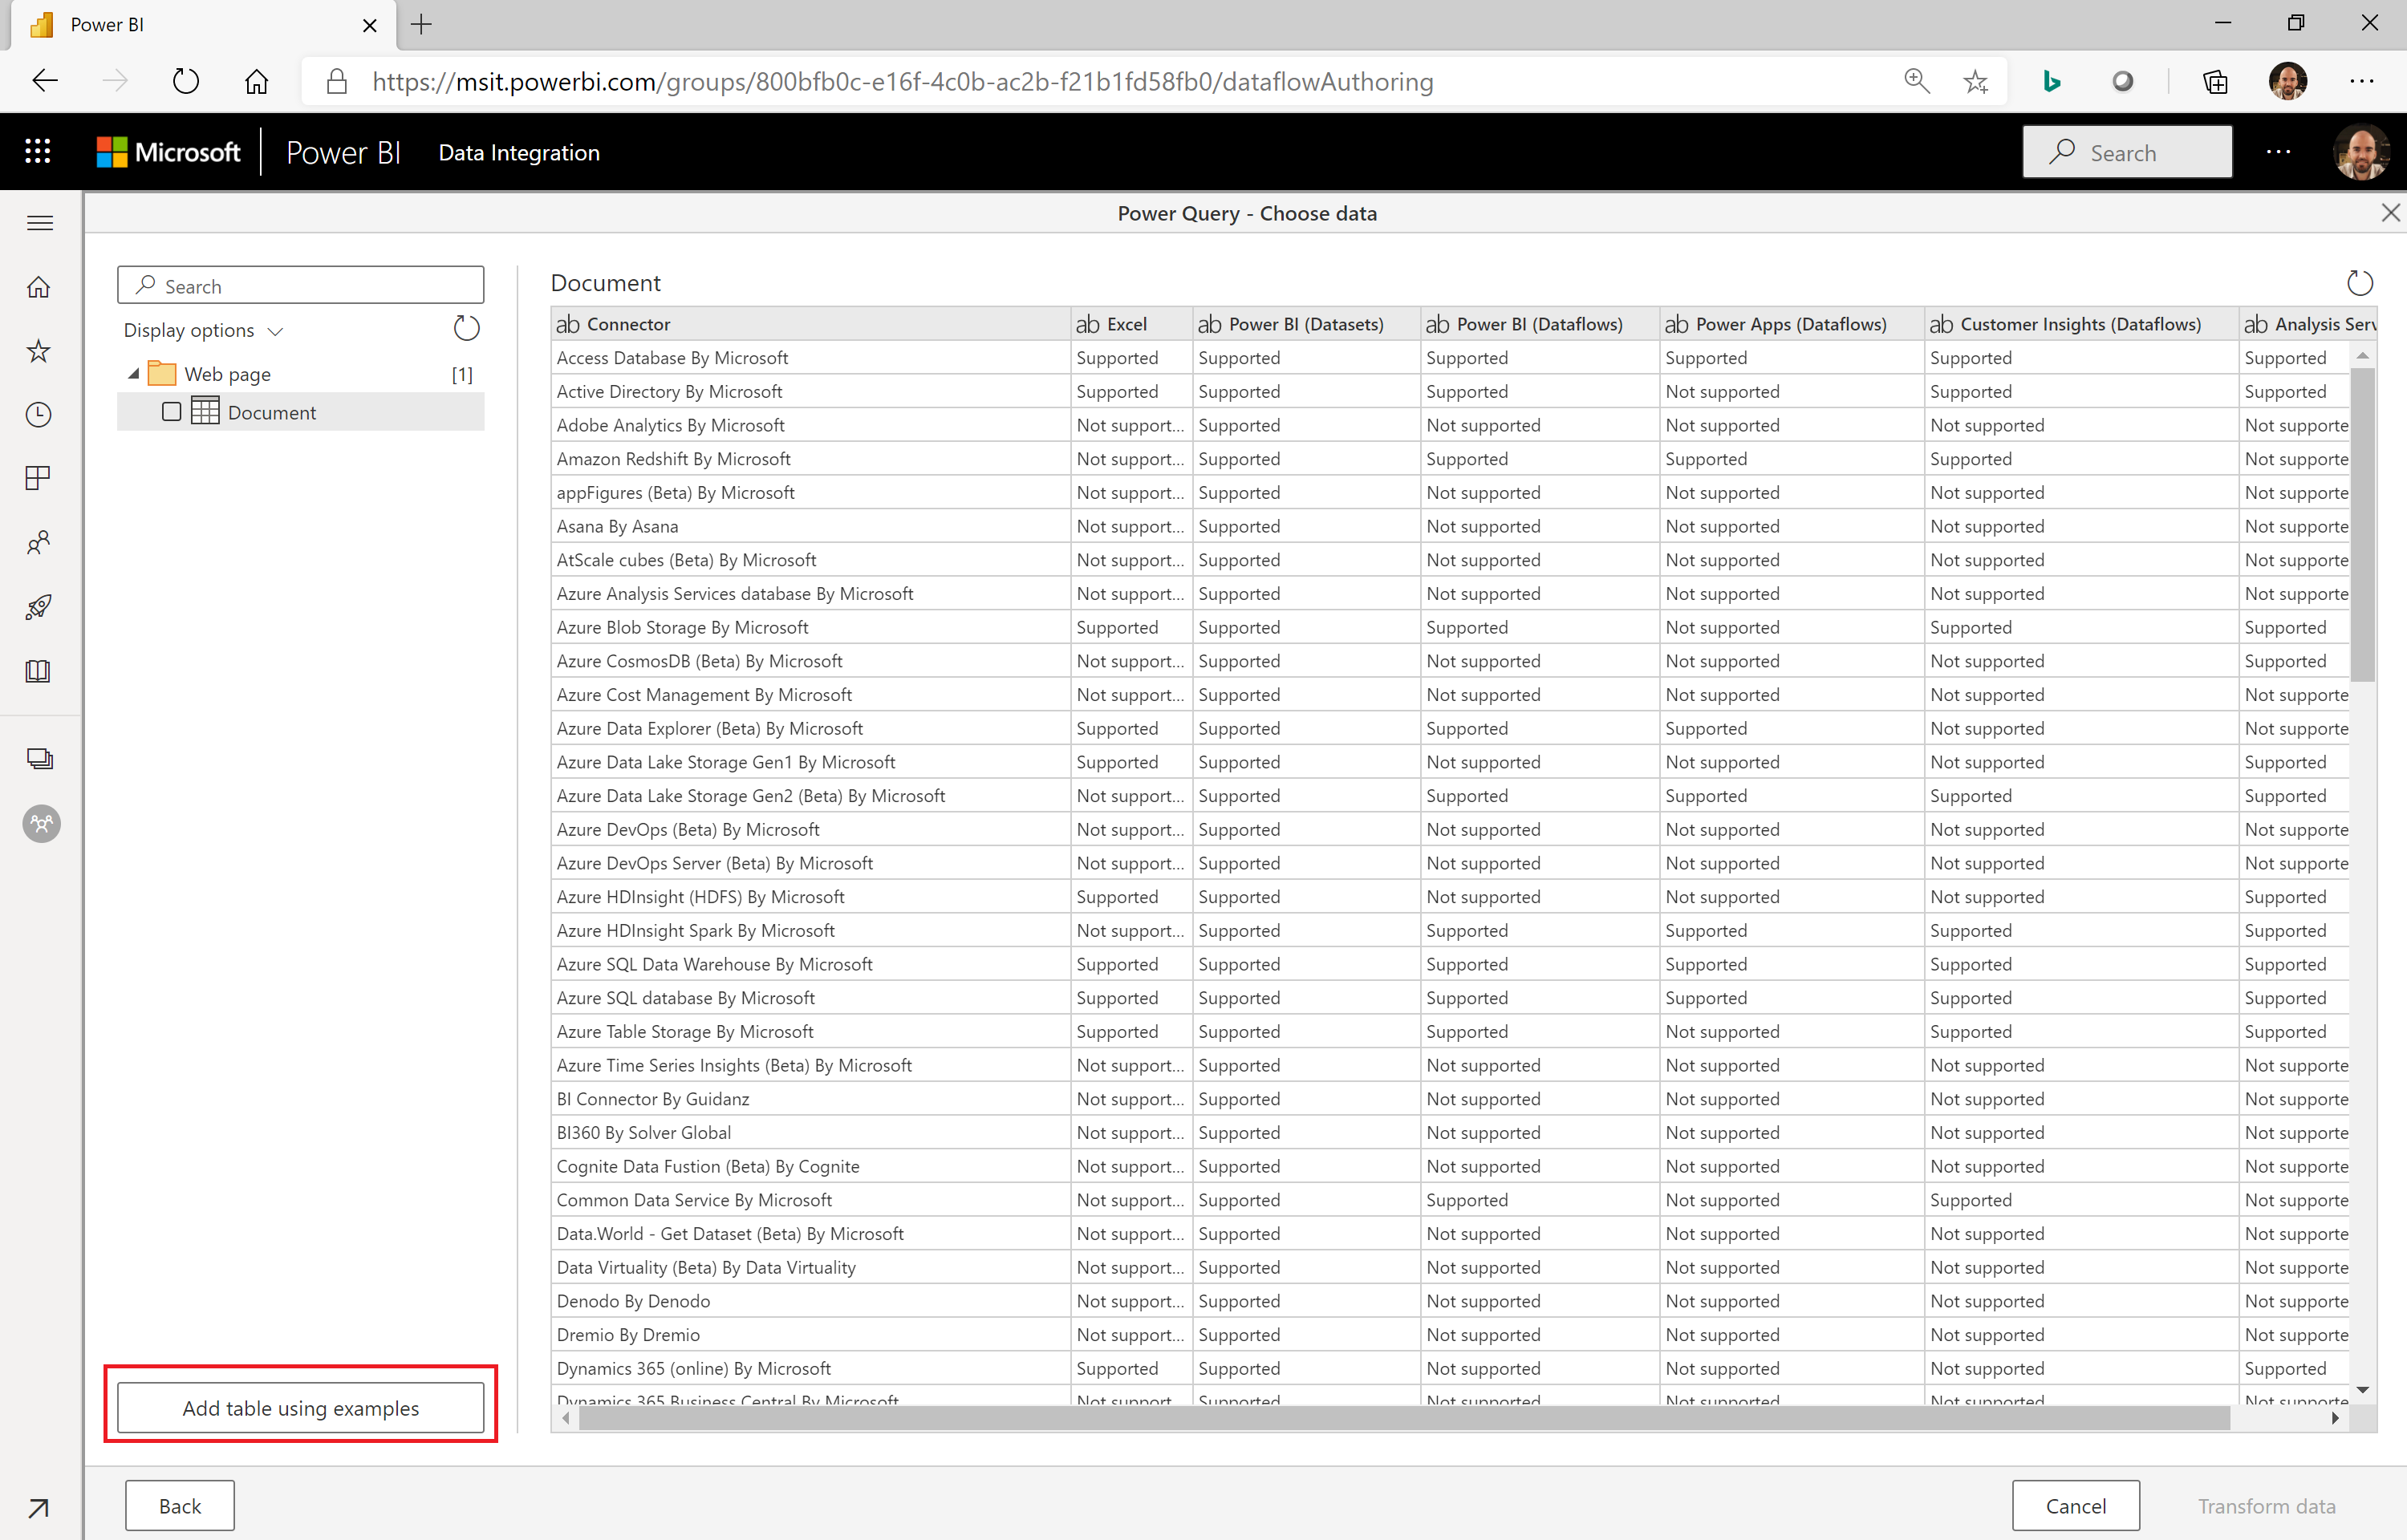This screenshot has width=2407, height=1540.
Task: Click the Excel column header
Action: pyautogui.click(x=1131, y=324)
